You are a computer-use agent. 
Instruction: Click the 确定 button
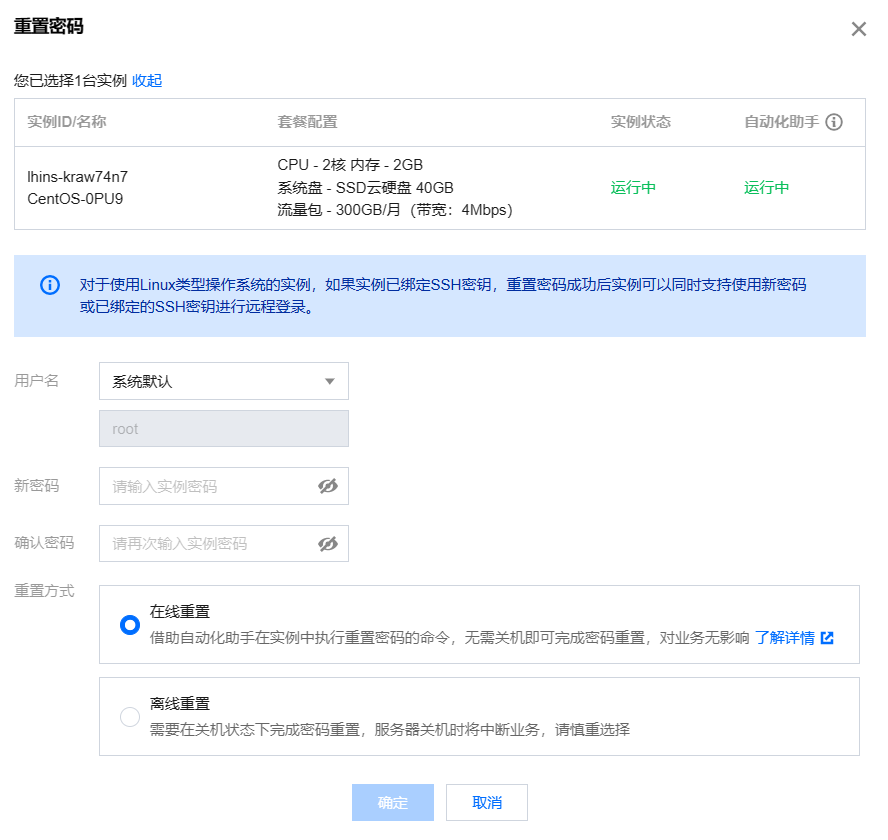pos(392,802)
